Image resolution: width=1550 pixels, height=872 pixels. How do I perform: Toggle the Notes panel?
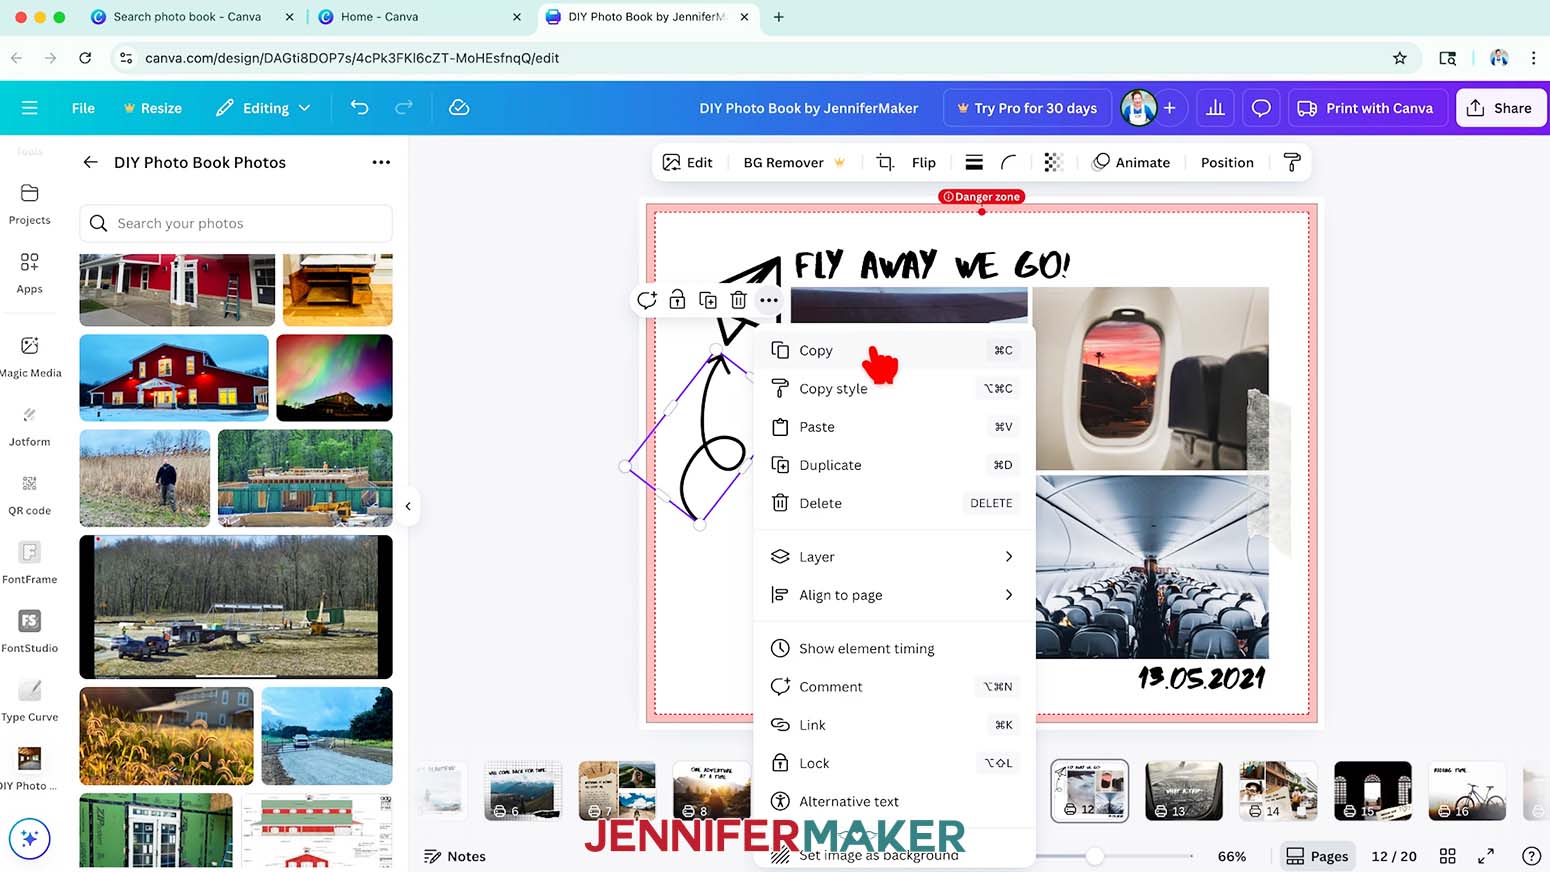pyautogui.click(x=455, y=856)
